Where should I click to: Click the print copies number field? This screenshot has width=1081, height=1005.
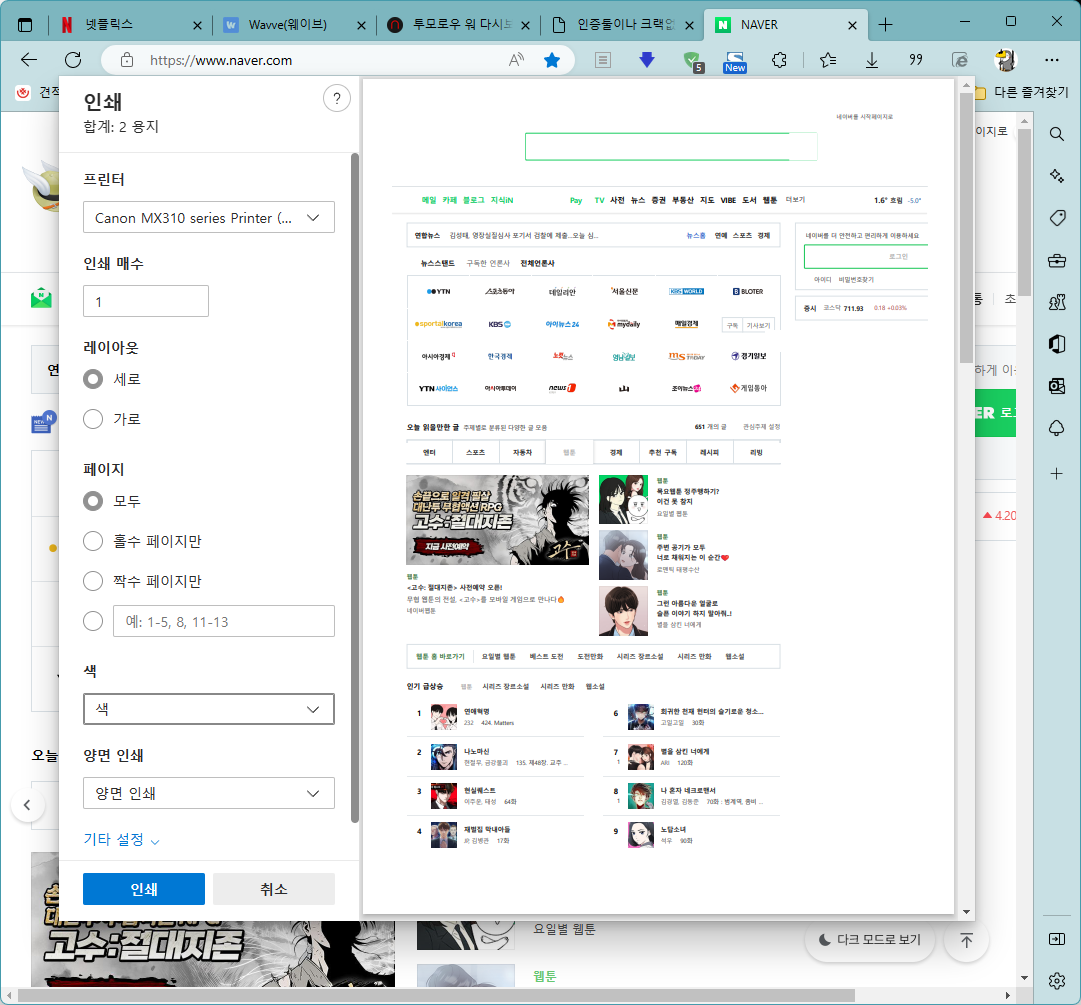click(146, 301)
